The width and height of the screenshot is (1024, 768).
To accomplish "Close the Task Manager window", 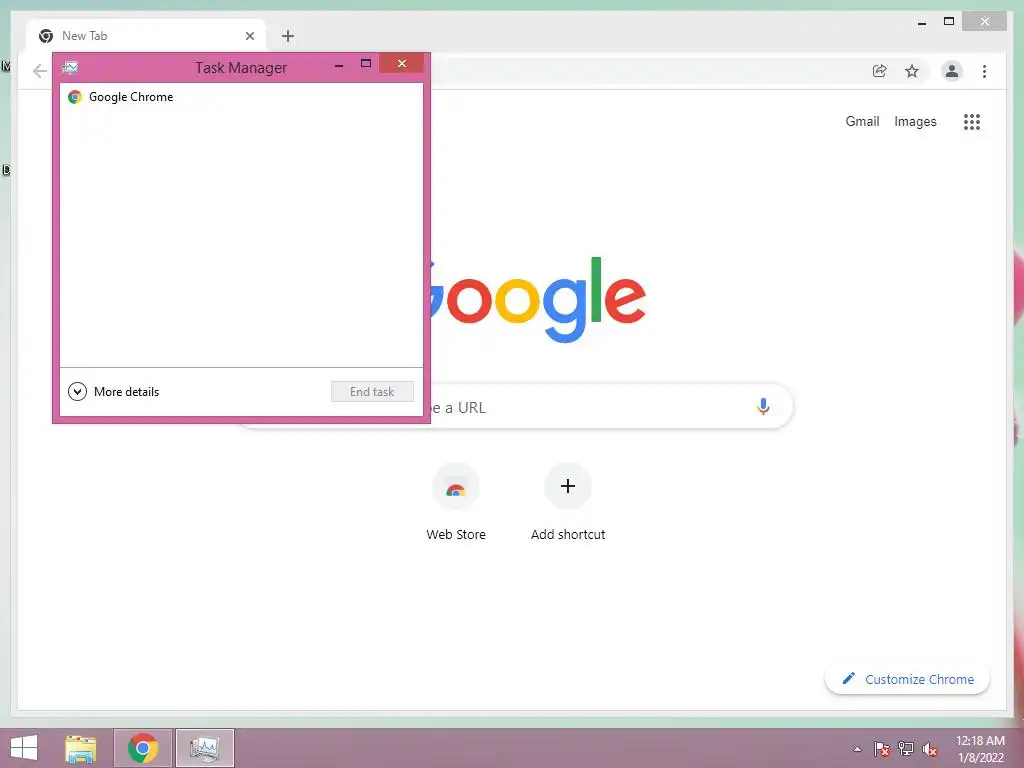I will (402, 63).
